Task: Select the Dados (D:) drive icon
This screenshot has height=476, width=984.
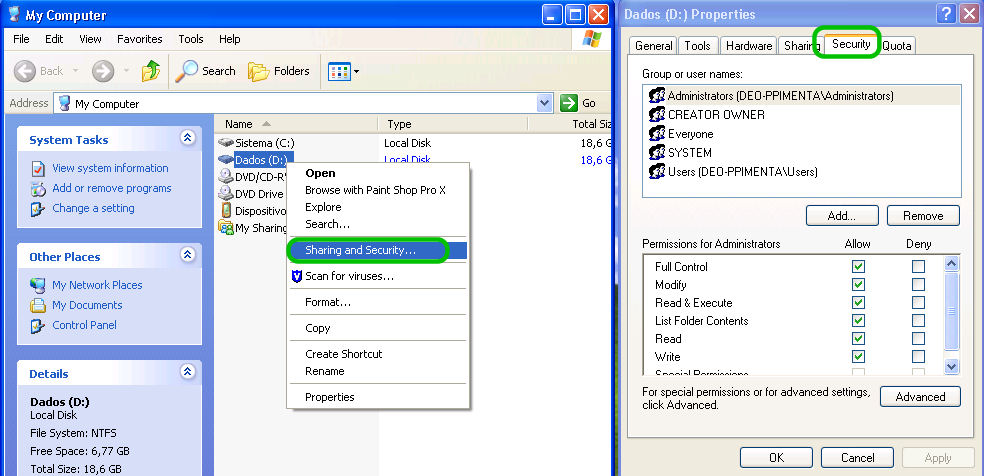Action: click(225, 160)
